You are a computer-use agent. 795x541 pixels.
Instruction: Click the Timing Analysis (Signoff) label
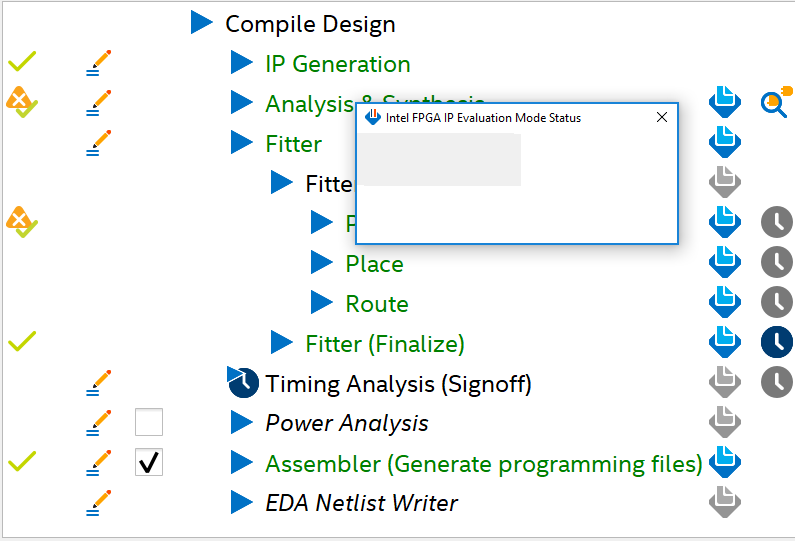[x=398, y=384]
